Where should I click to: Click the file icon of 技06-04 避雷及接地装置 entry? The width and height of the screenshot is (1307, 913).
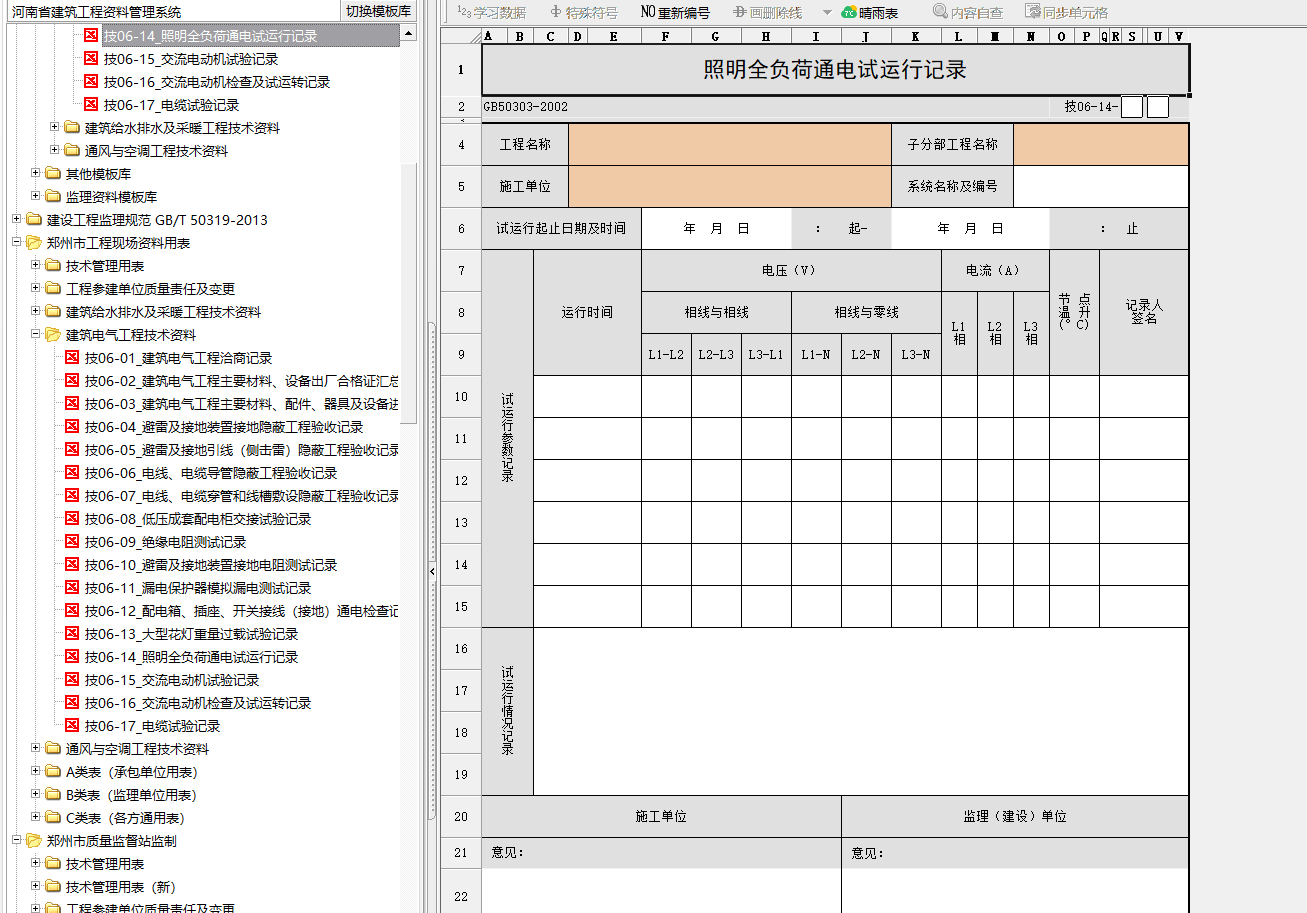coord(72,427)
